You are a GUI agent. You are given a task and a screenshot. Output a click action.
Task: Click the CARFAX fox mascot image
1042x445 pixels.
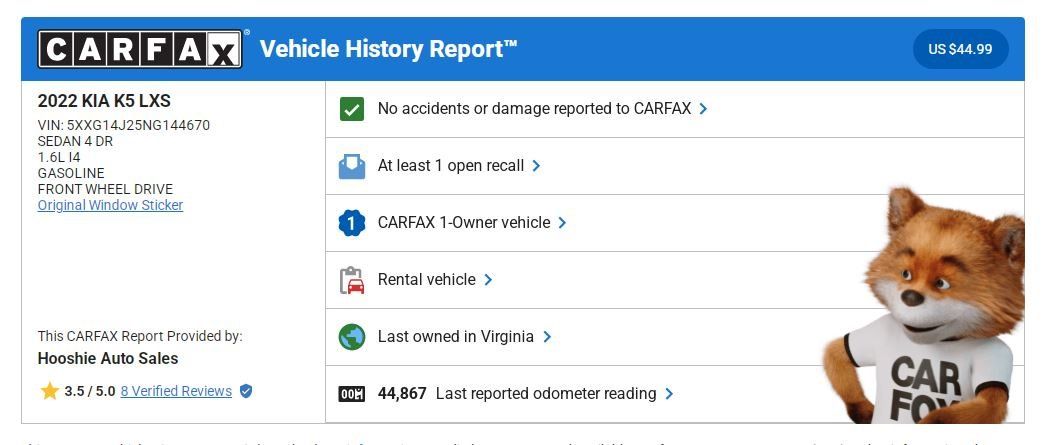point(928,307)
